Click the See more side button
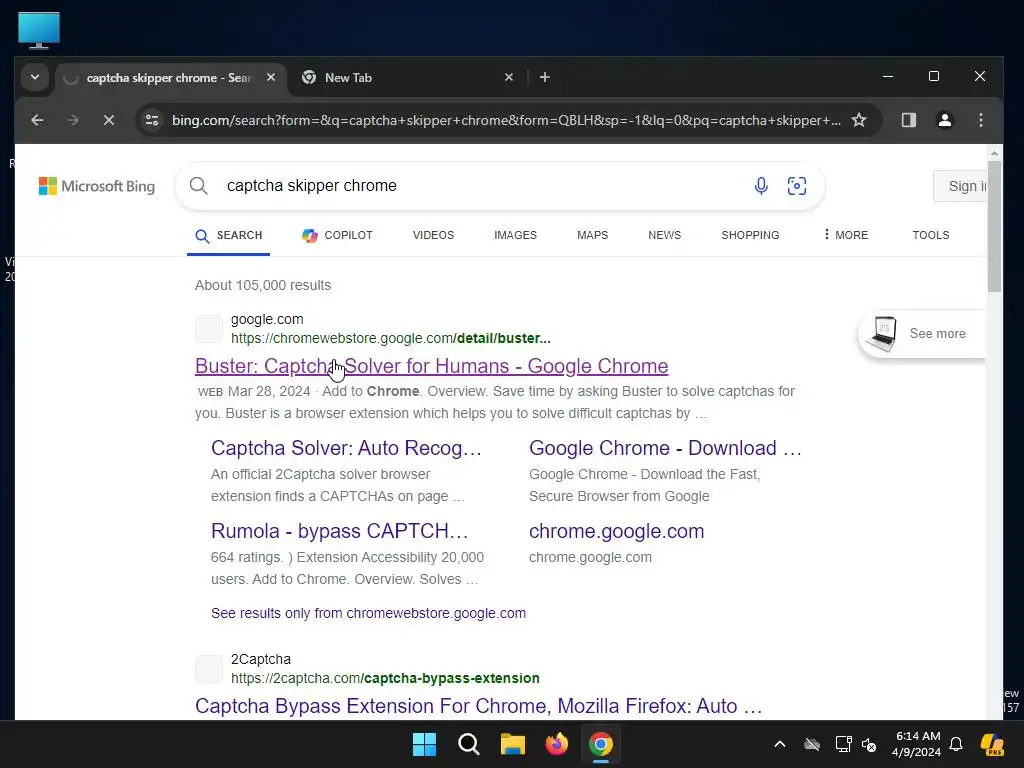The width and height of the screenshot is (1024, 768). click(921, 334)
